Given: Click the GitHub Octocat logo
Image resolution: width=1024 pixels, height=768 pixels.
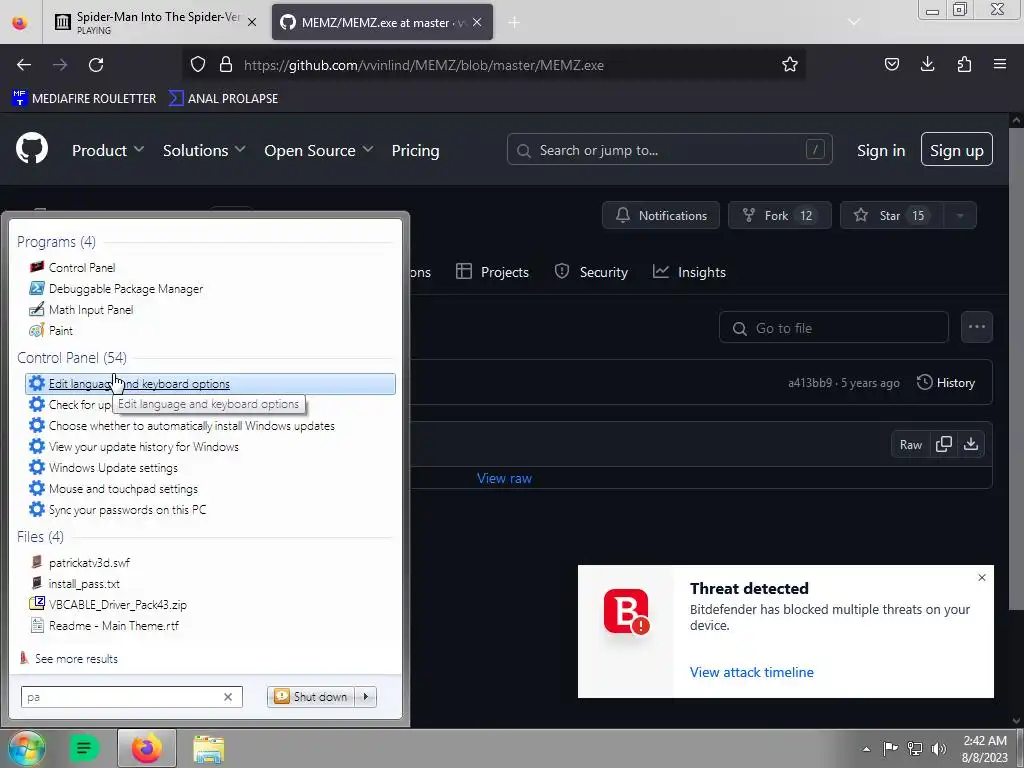Looking at the screenshot, I should pyautogui.click(x=32, y=149).
